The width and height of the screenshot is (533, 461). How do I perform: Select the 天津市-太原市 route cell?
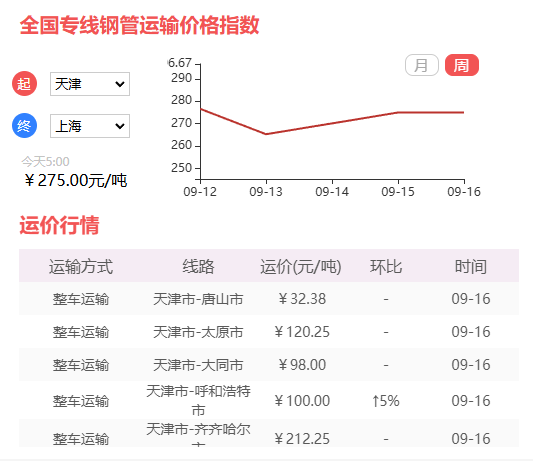(198, 332)
